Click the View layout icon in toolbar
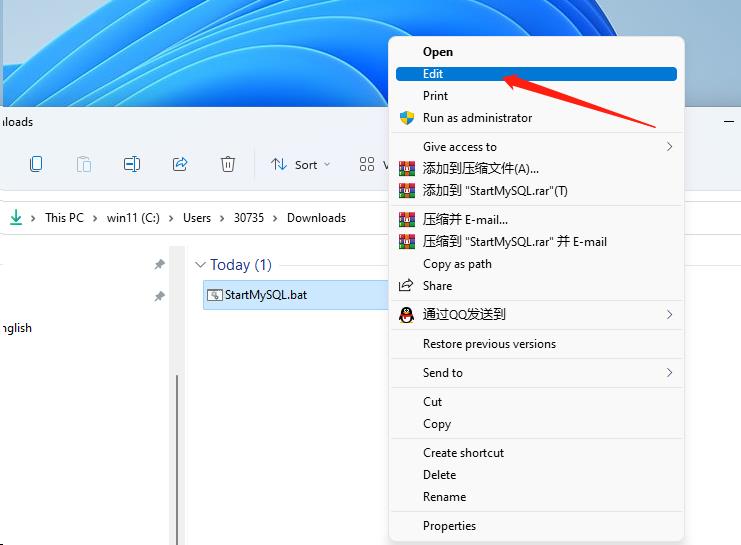741x545 pixels. coord(364,164)
